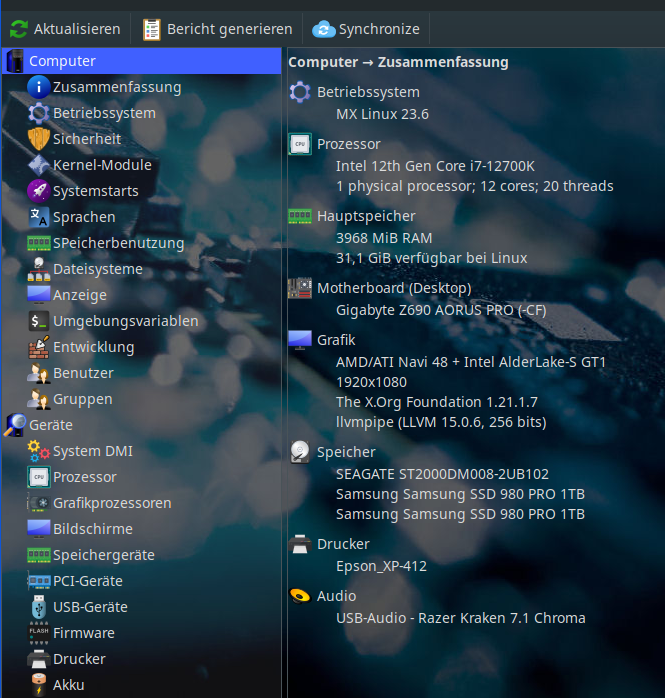Select '31,1 GiB verfügbar bei Linux' line

point(431,258)
